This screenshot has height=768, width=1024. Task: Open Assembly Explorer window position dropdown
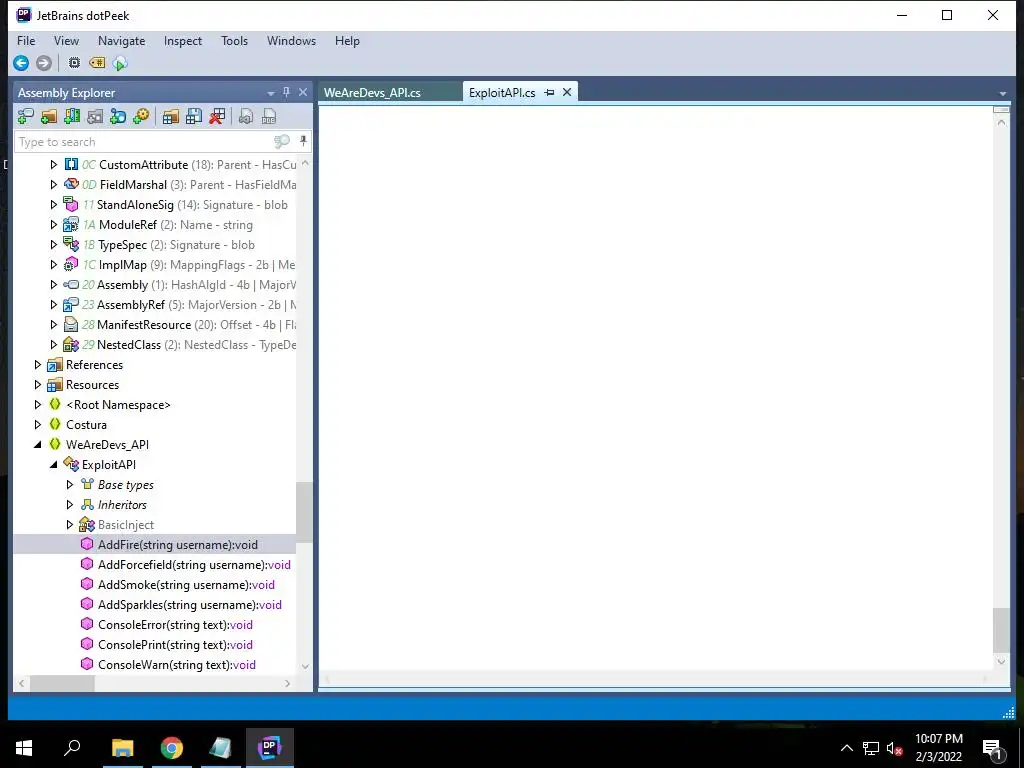pos(270,93)
